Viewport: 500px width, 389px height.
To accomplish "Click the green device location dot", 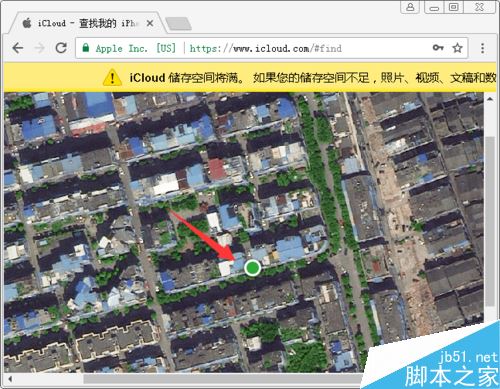I will click(x=252, y=268).
